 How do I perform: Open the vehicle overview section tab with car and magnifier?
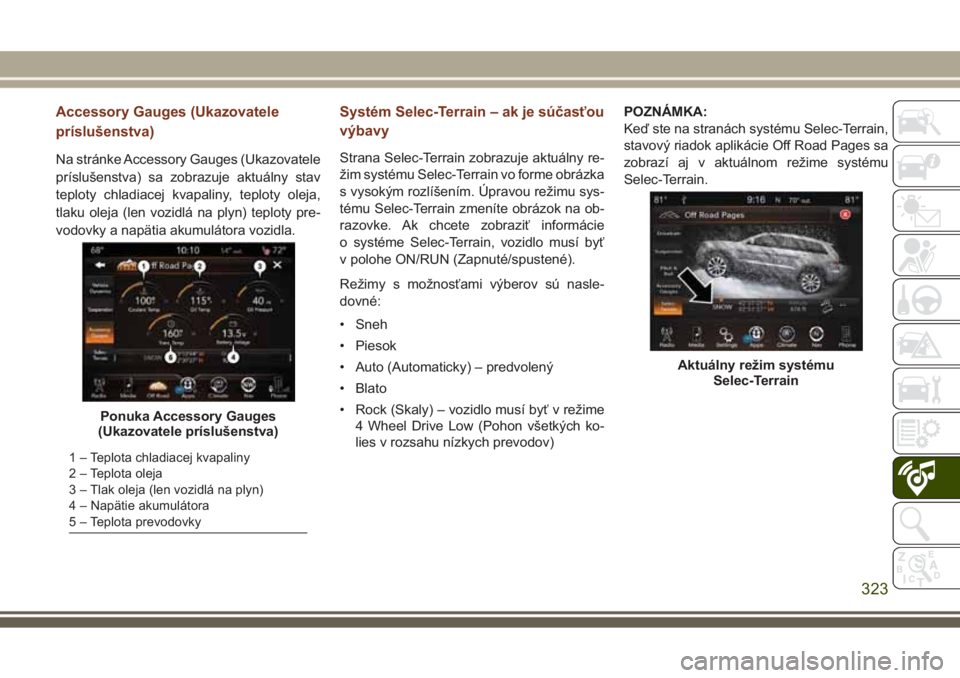coord(926,122)
